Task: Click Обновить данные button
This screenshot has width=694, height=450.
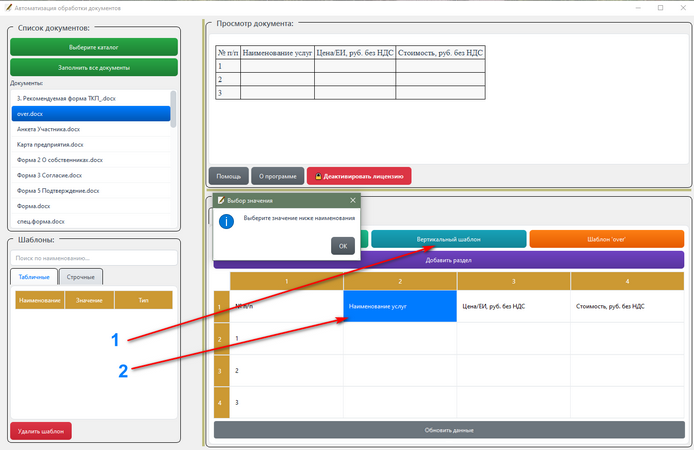Action: click(x=449, y=430)
